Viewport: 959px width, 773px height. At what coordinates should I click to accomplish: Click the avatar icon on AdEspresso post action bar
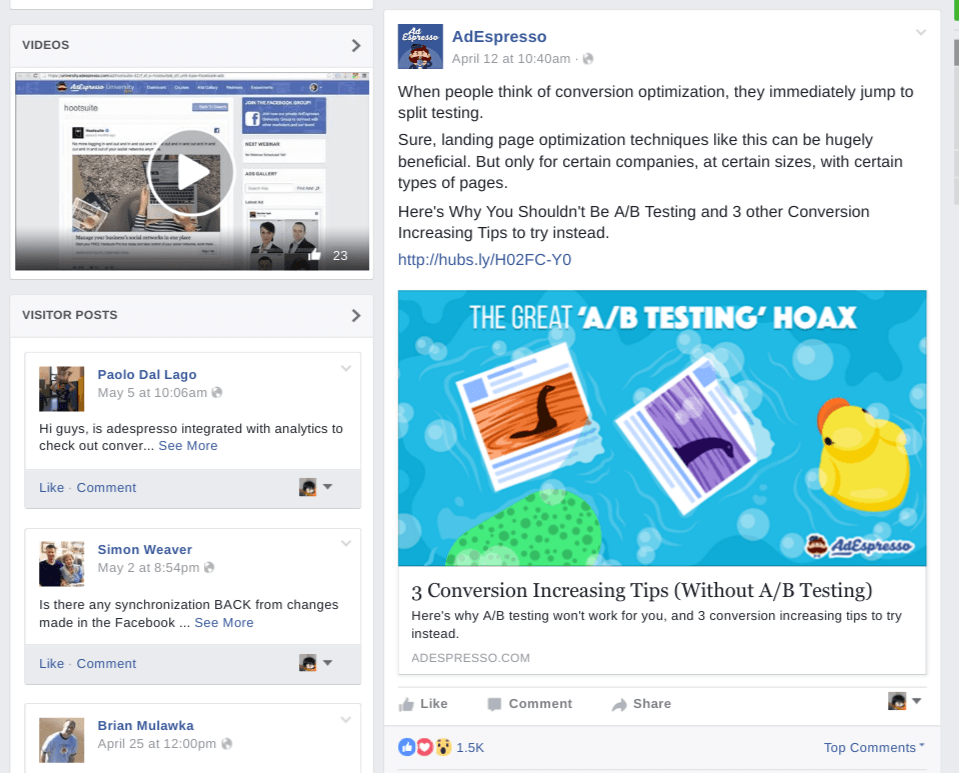[897, 701]
